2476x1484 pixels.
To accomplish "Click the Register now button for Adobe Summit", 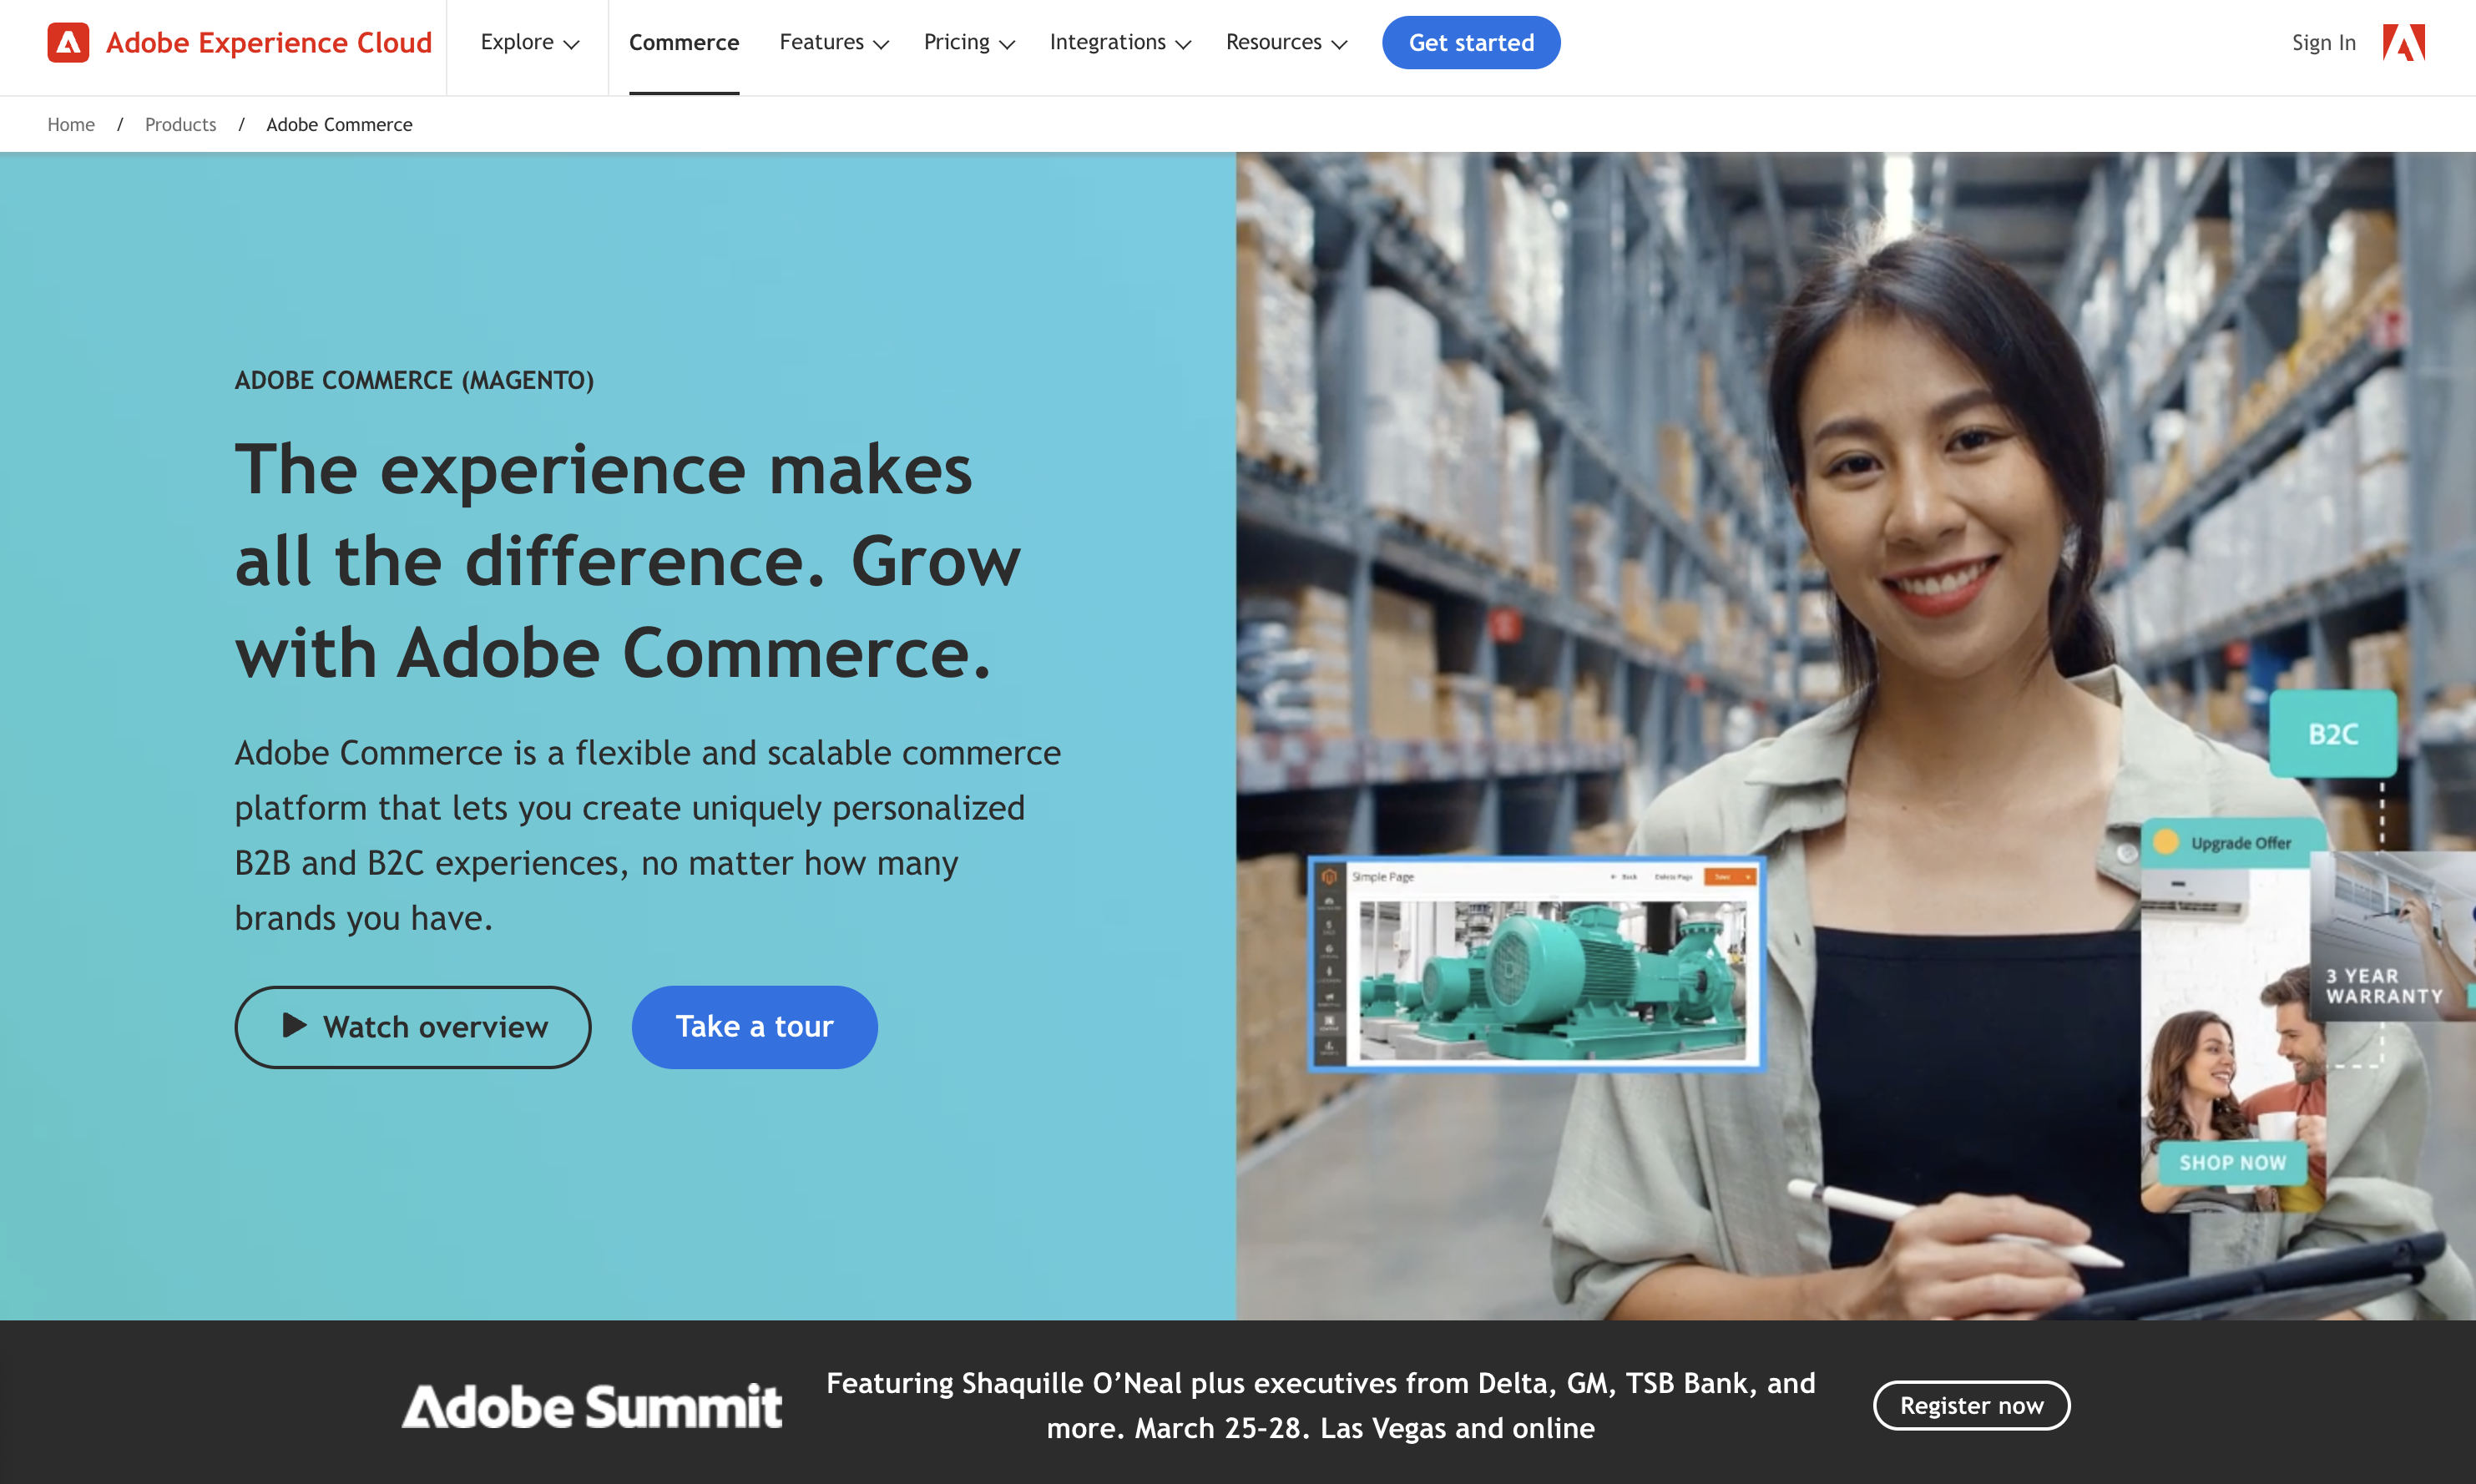I will point(1973,1405).
